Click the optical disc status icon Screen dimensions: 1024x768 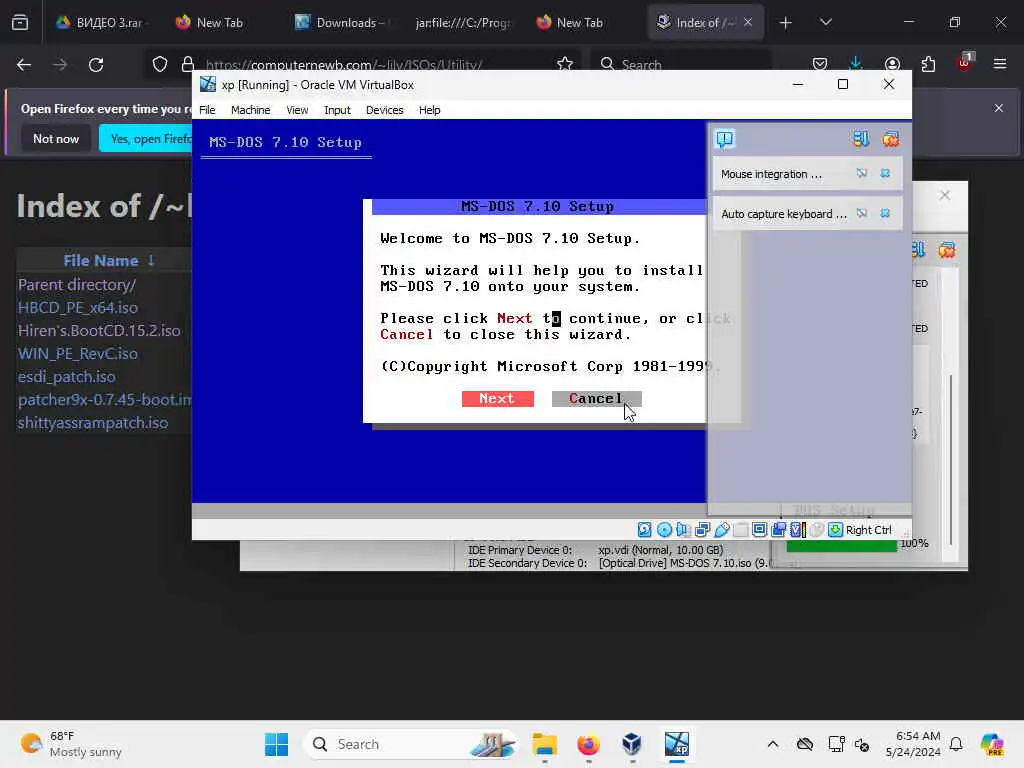664,530
